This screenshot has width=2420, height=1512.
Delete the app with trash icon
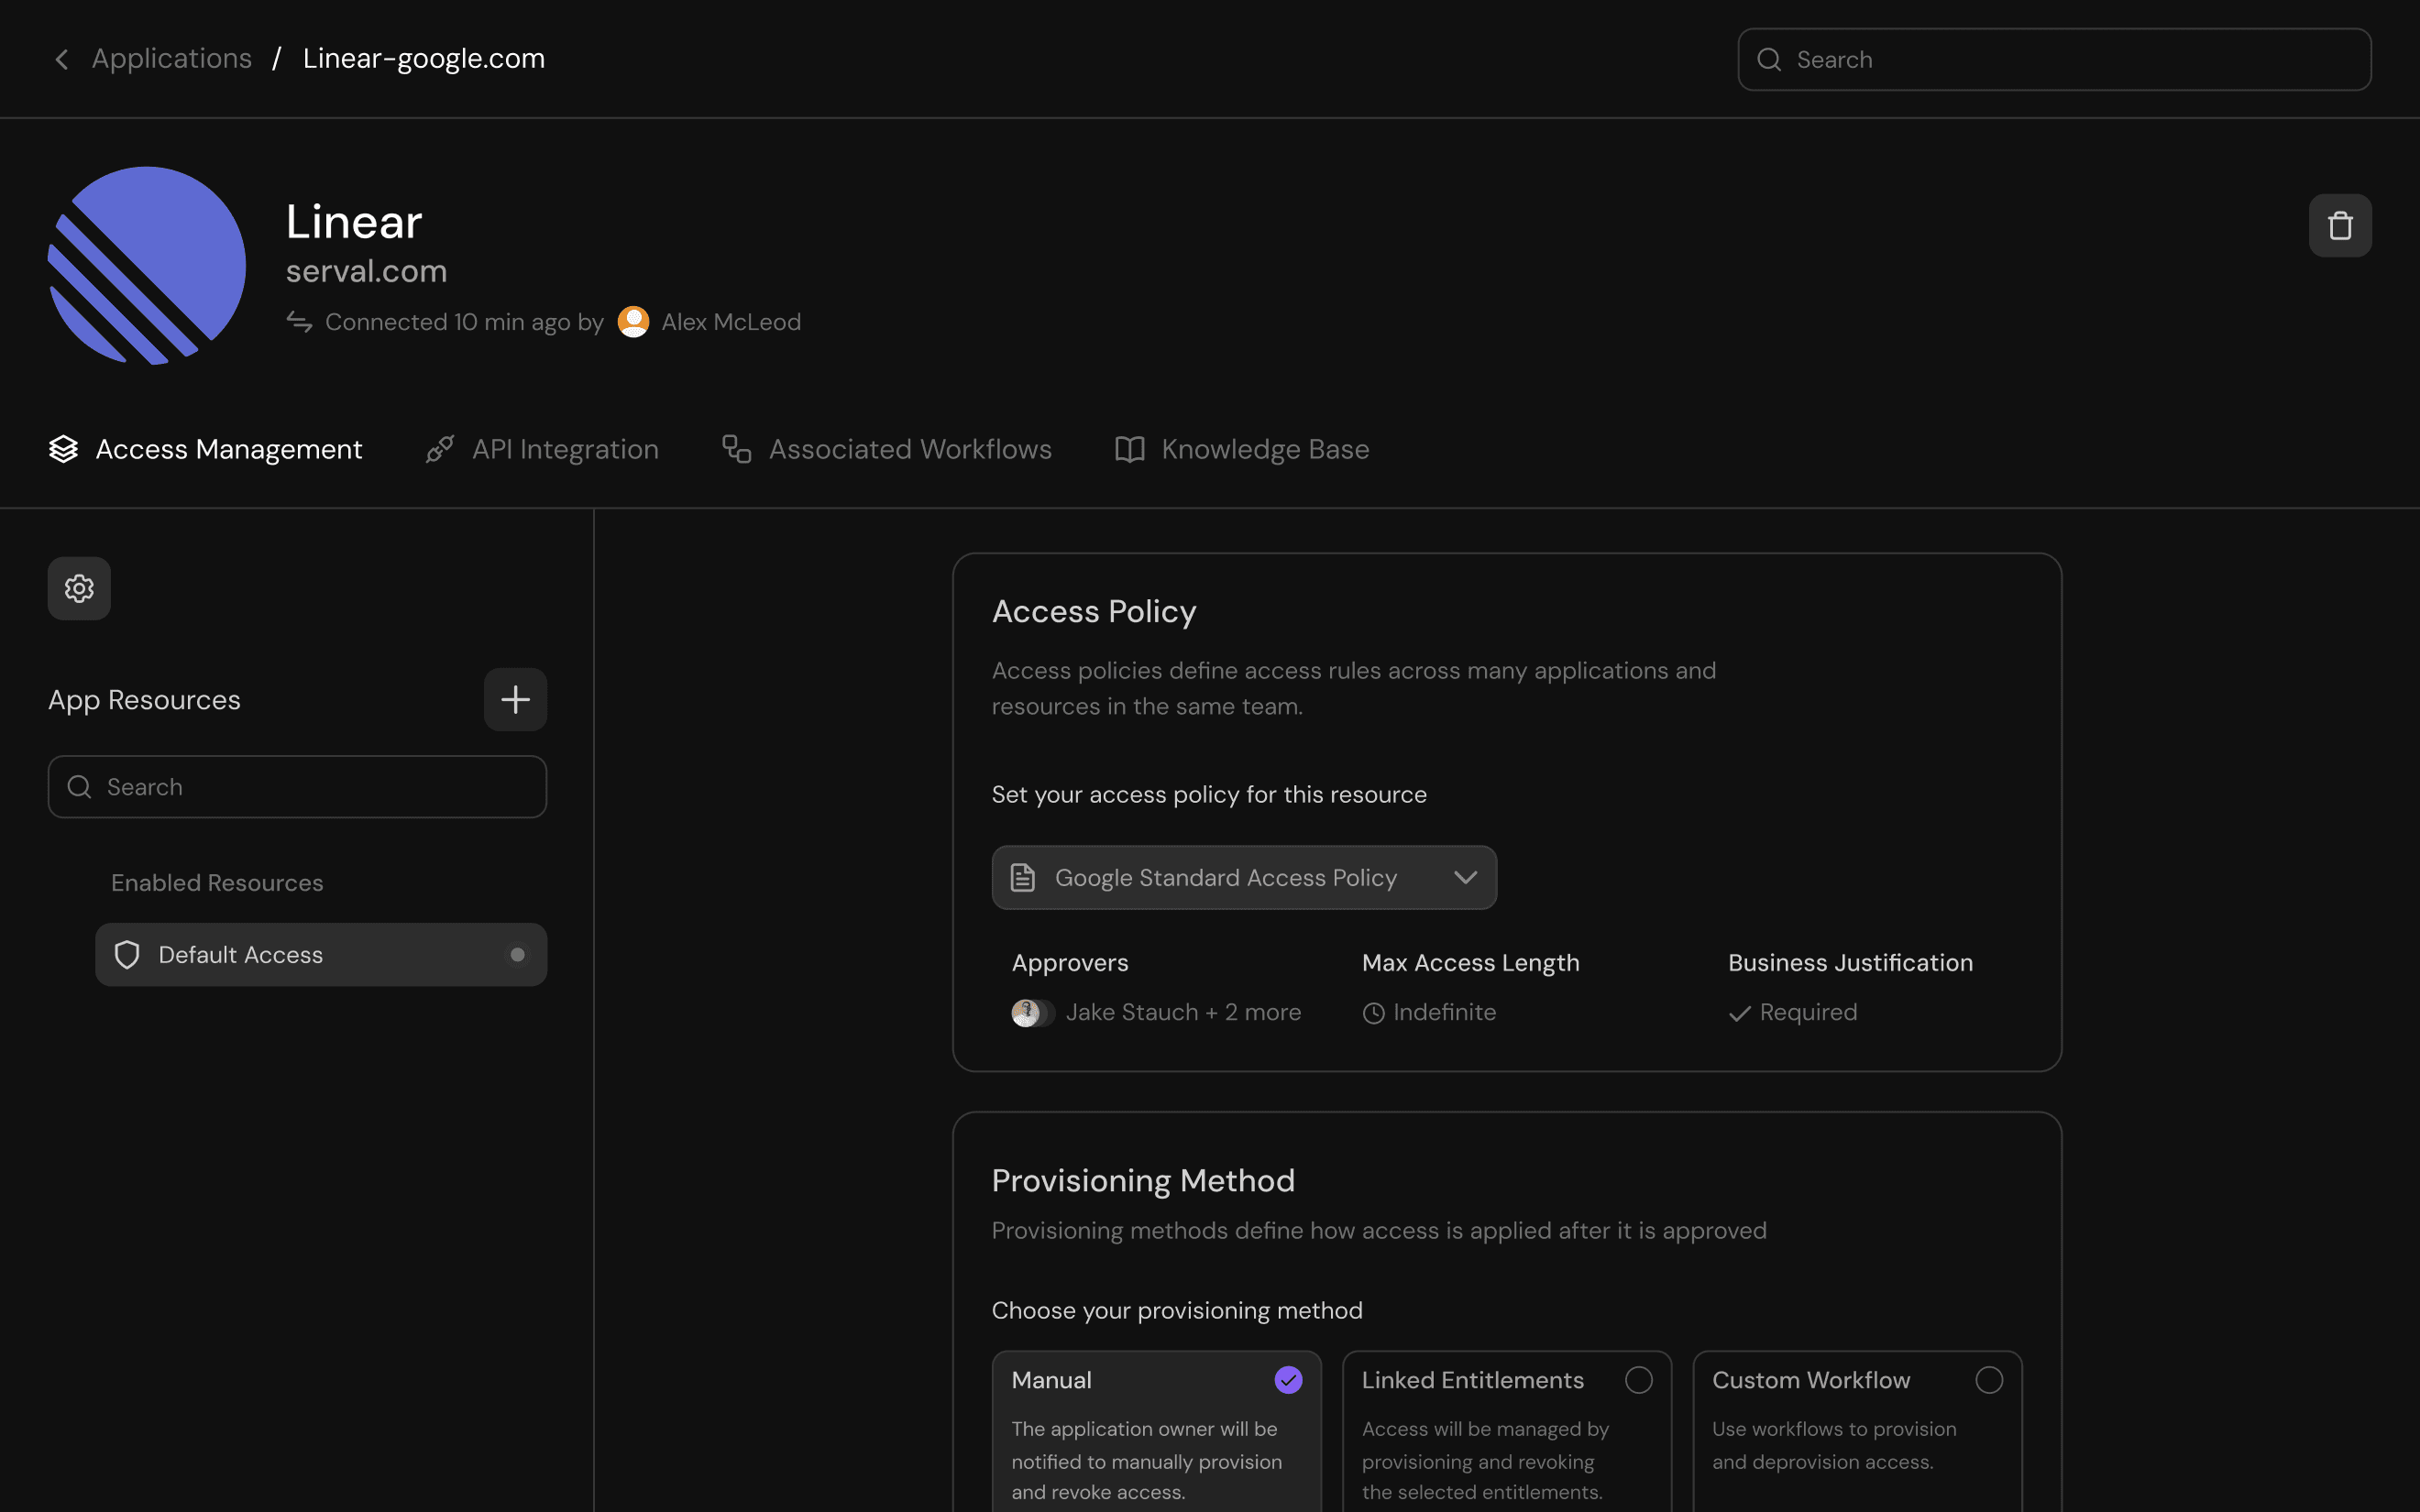(2340, 226)
